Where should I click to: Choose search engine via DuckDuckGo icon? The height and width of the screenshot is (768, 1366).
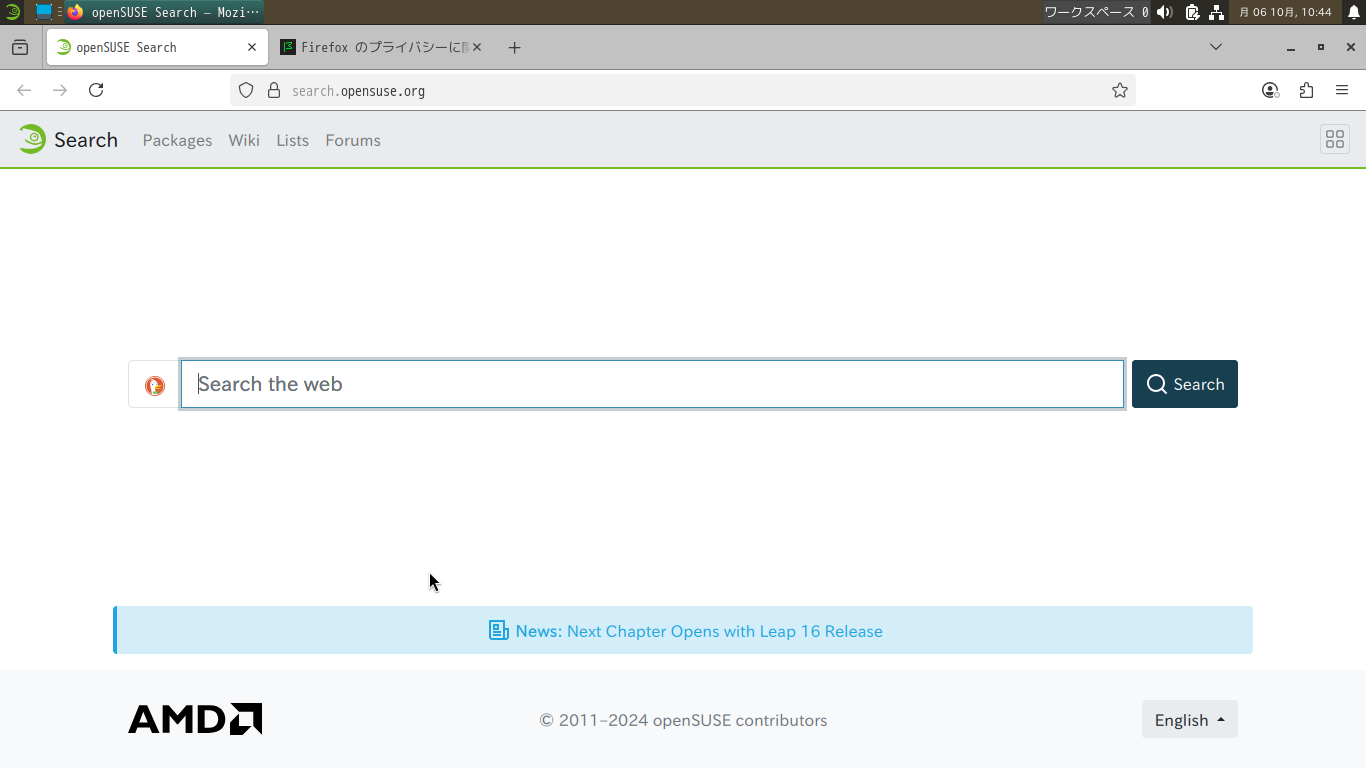pyautogui.click(x=155, y=385)
